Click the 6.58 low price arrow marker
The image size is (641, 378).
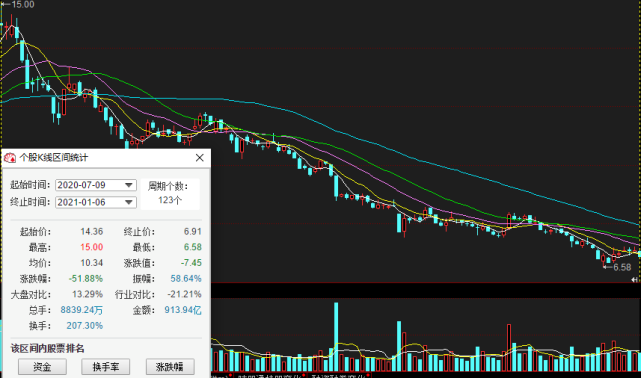click(x=617, y=267)
